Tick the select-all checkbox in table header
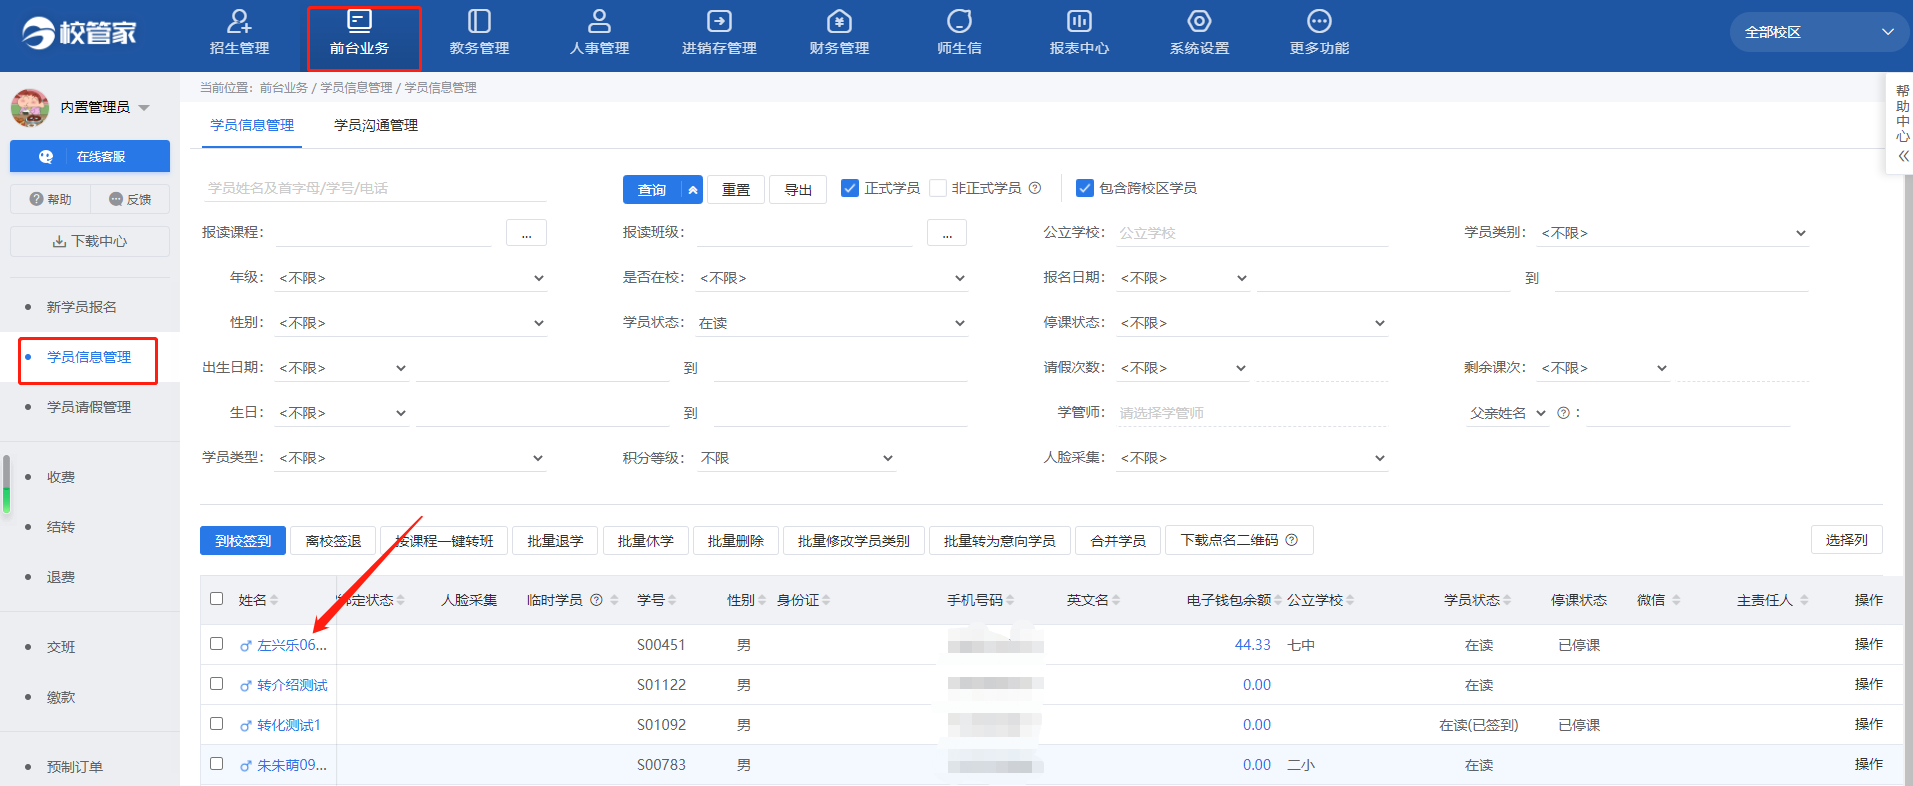 (x=216, y=598)
